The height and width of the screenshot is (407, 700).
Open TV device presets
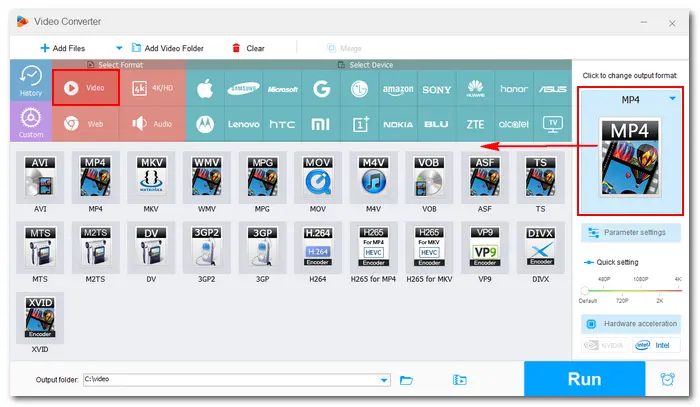coord(553,124)
